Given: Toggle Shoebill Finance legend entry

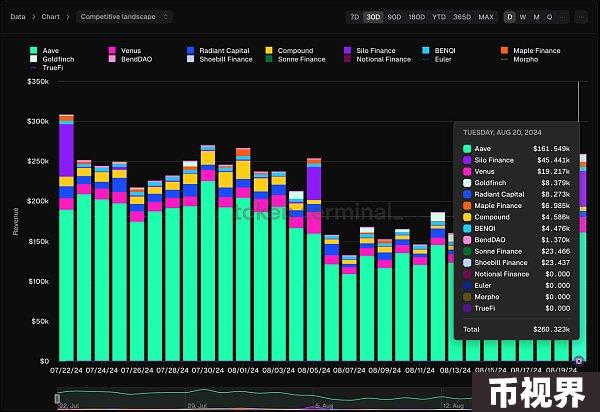Looking at the screenshot, I should coord(220,59).
